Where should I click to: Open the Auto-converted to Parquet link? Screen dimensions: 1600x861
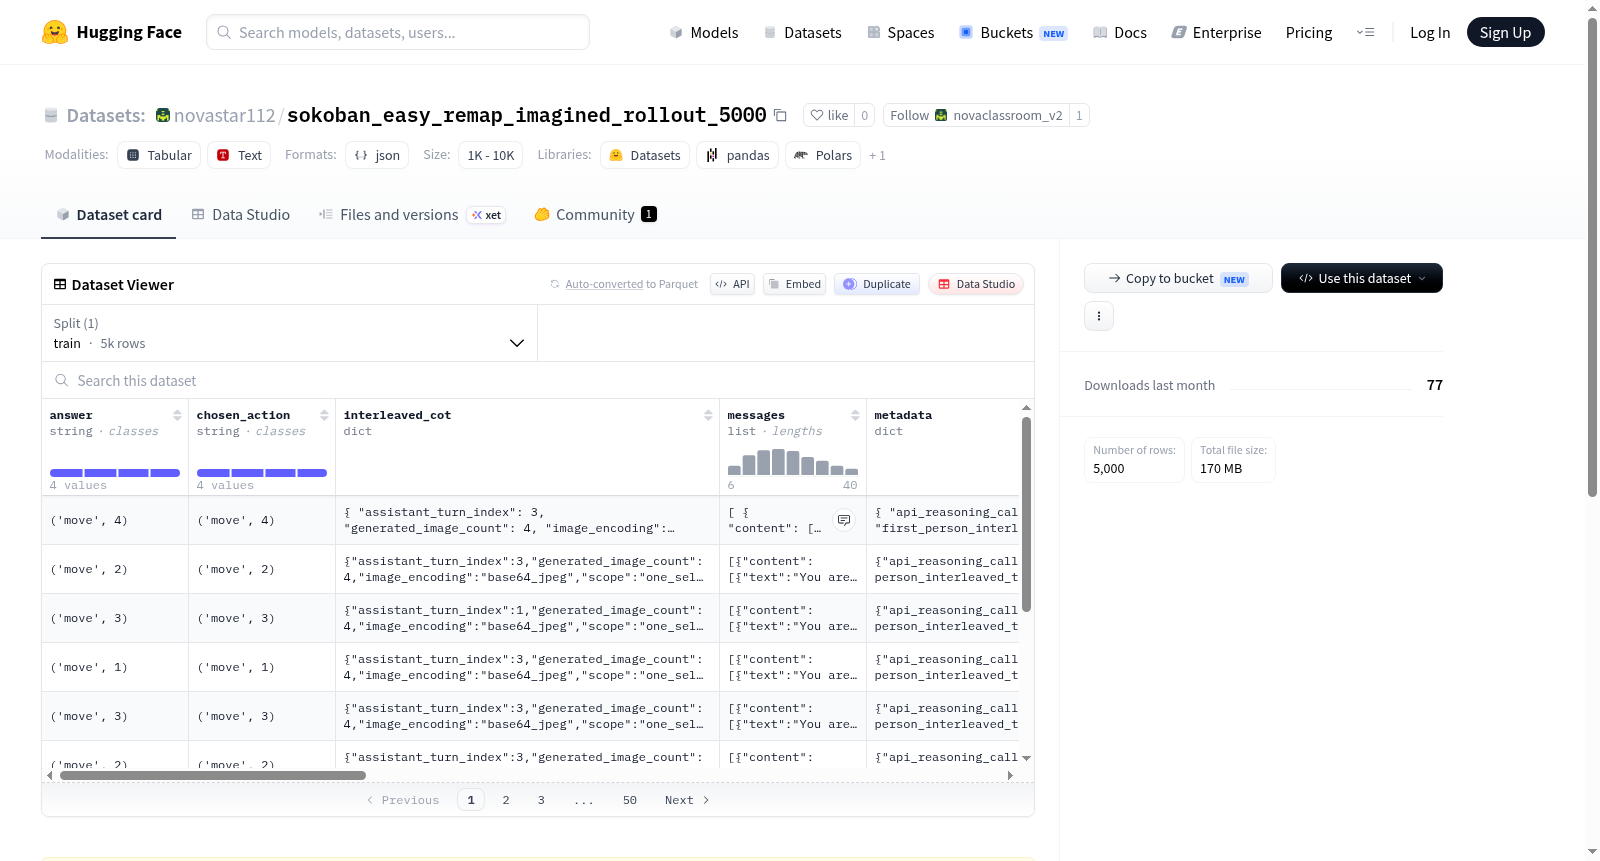pyautogui.click(x=631, y=285)
